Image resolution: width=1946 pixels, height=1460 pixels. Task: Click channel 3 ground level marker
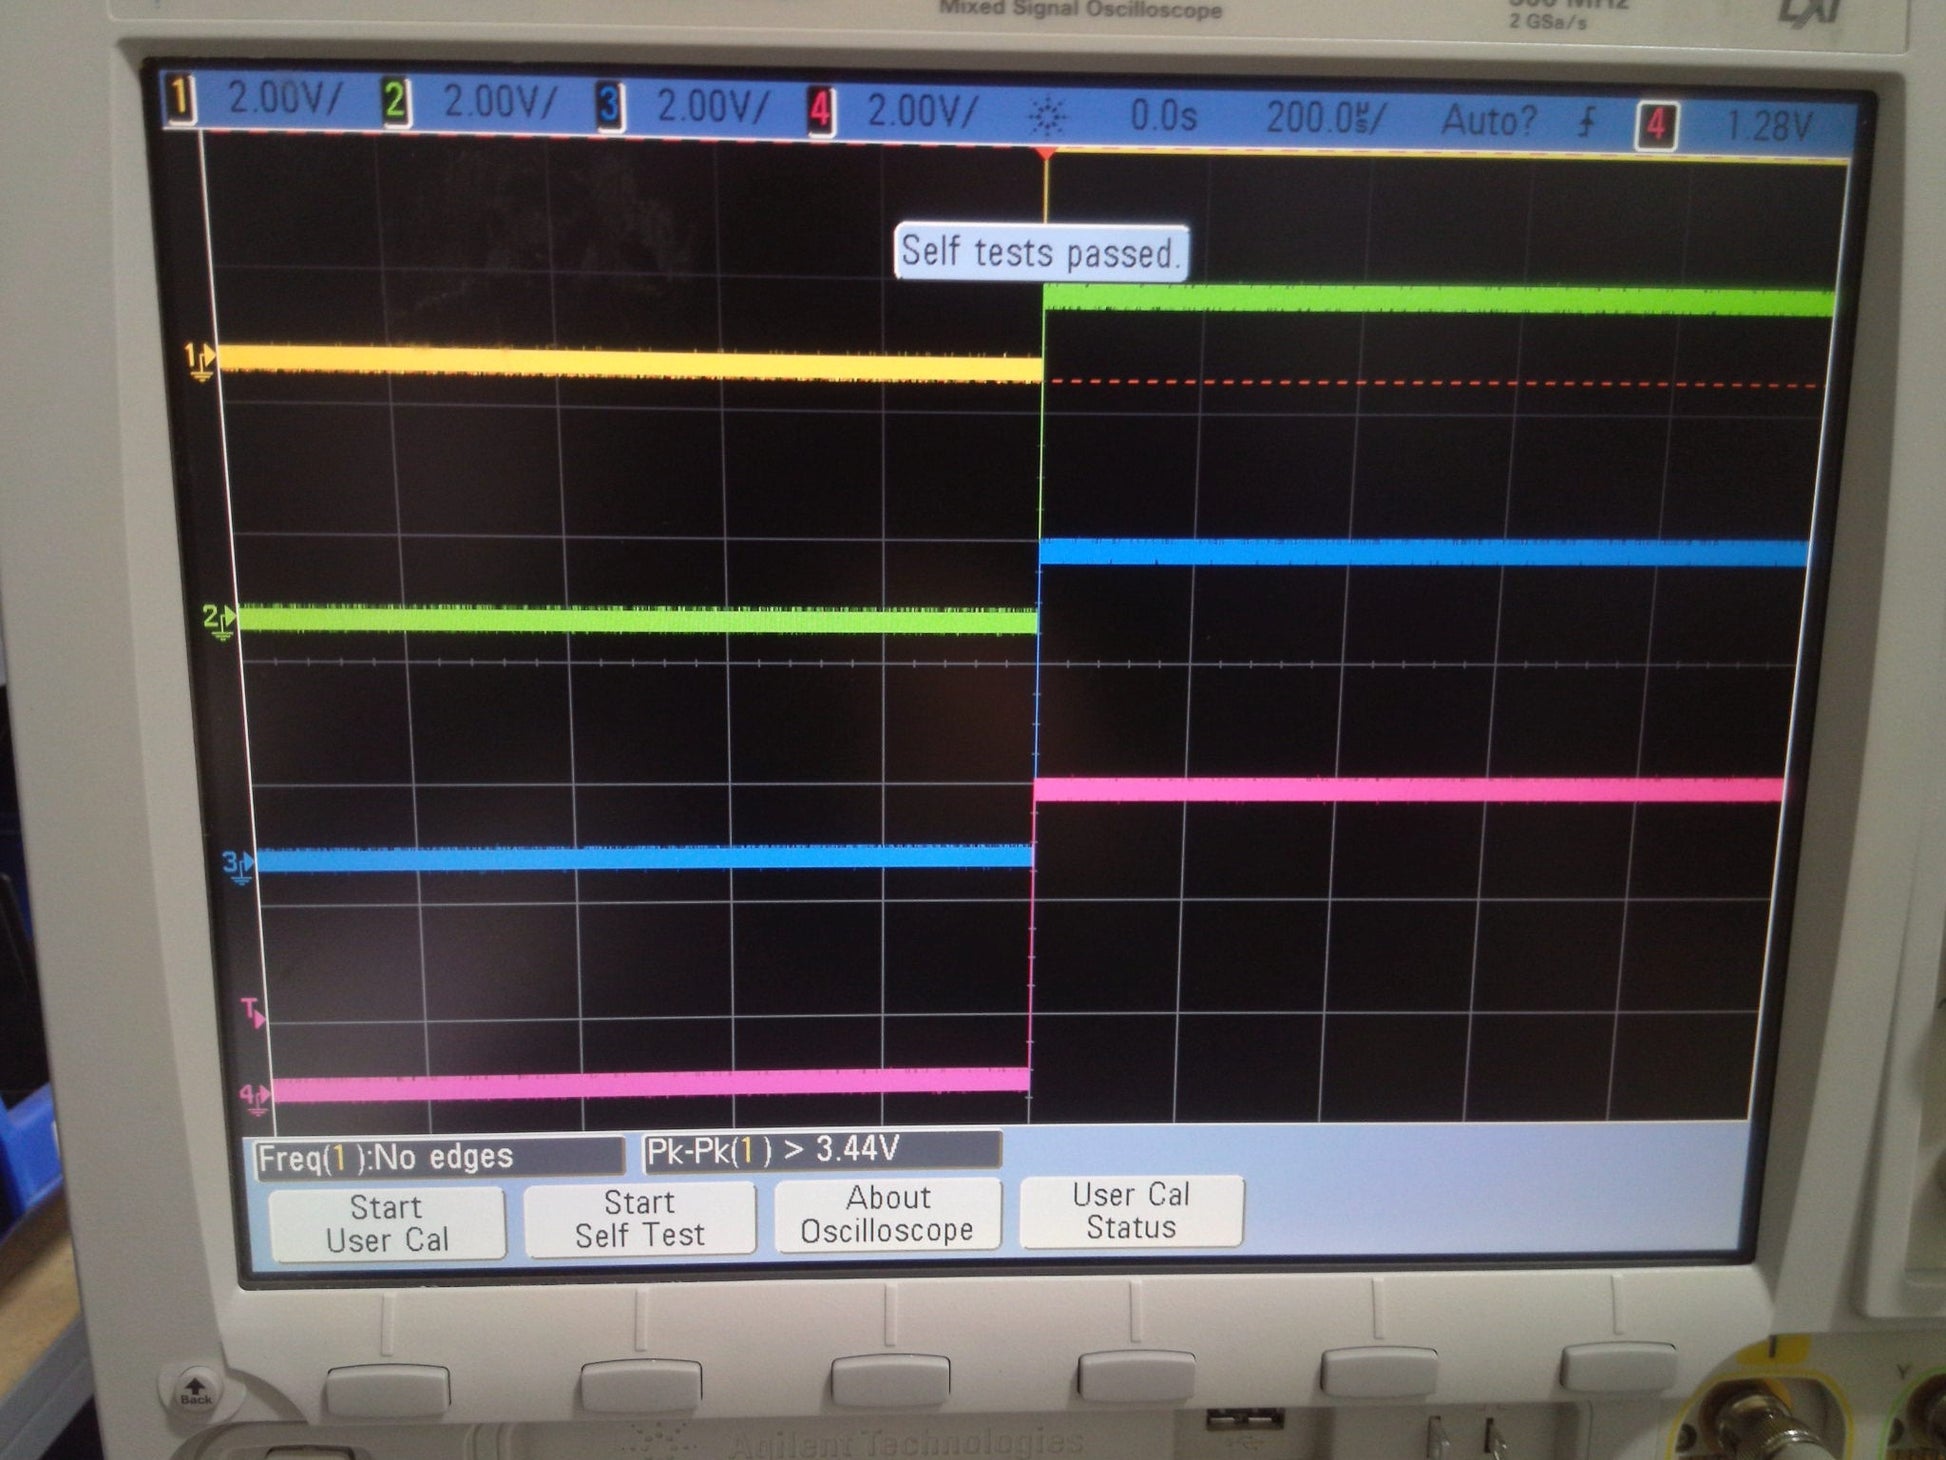coord(238,865)
